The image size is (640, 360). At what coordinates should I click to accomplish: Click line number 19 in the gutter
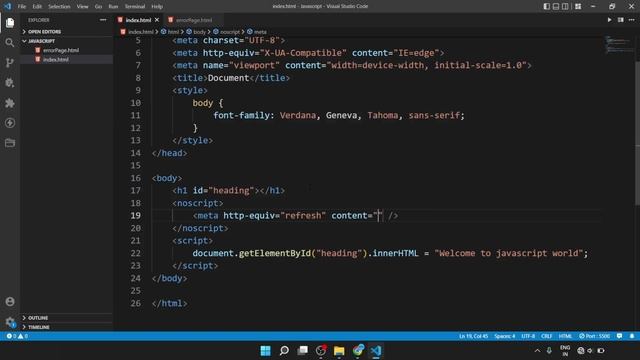pyautogui.click(x=136, y=216)
